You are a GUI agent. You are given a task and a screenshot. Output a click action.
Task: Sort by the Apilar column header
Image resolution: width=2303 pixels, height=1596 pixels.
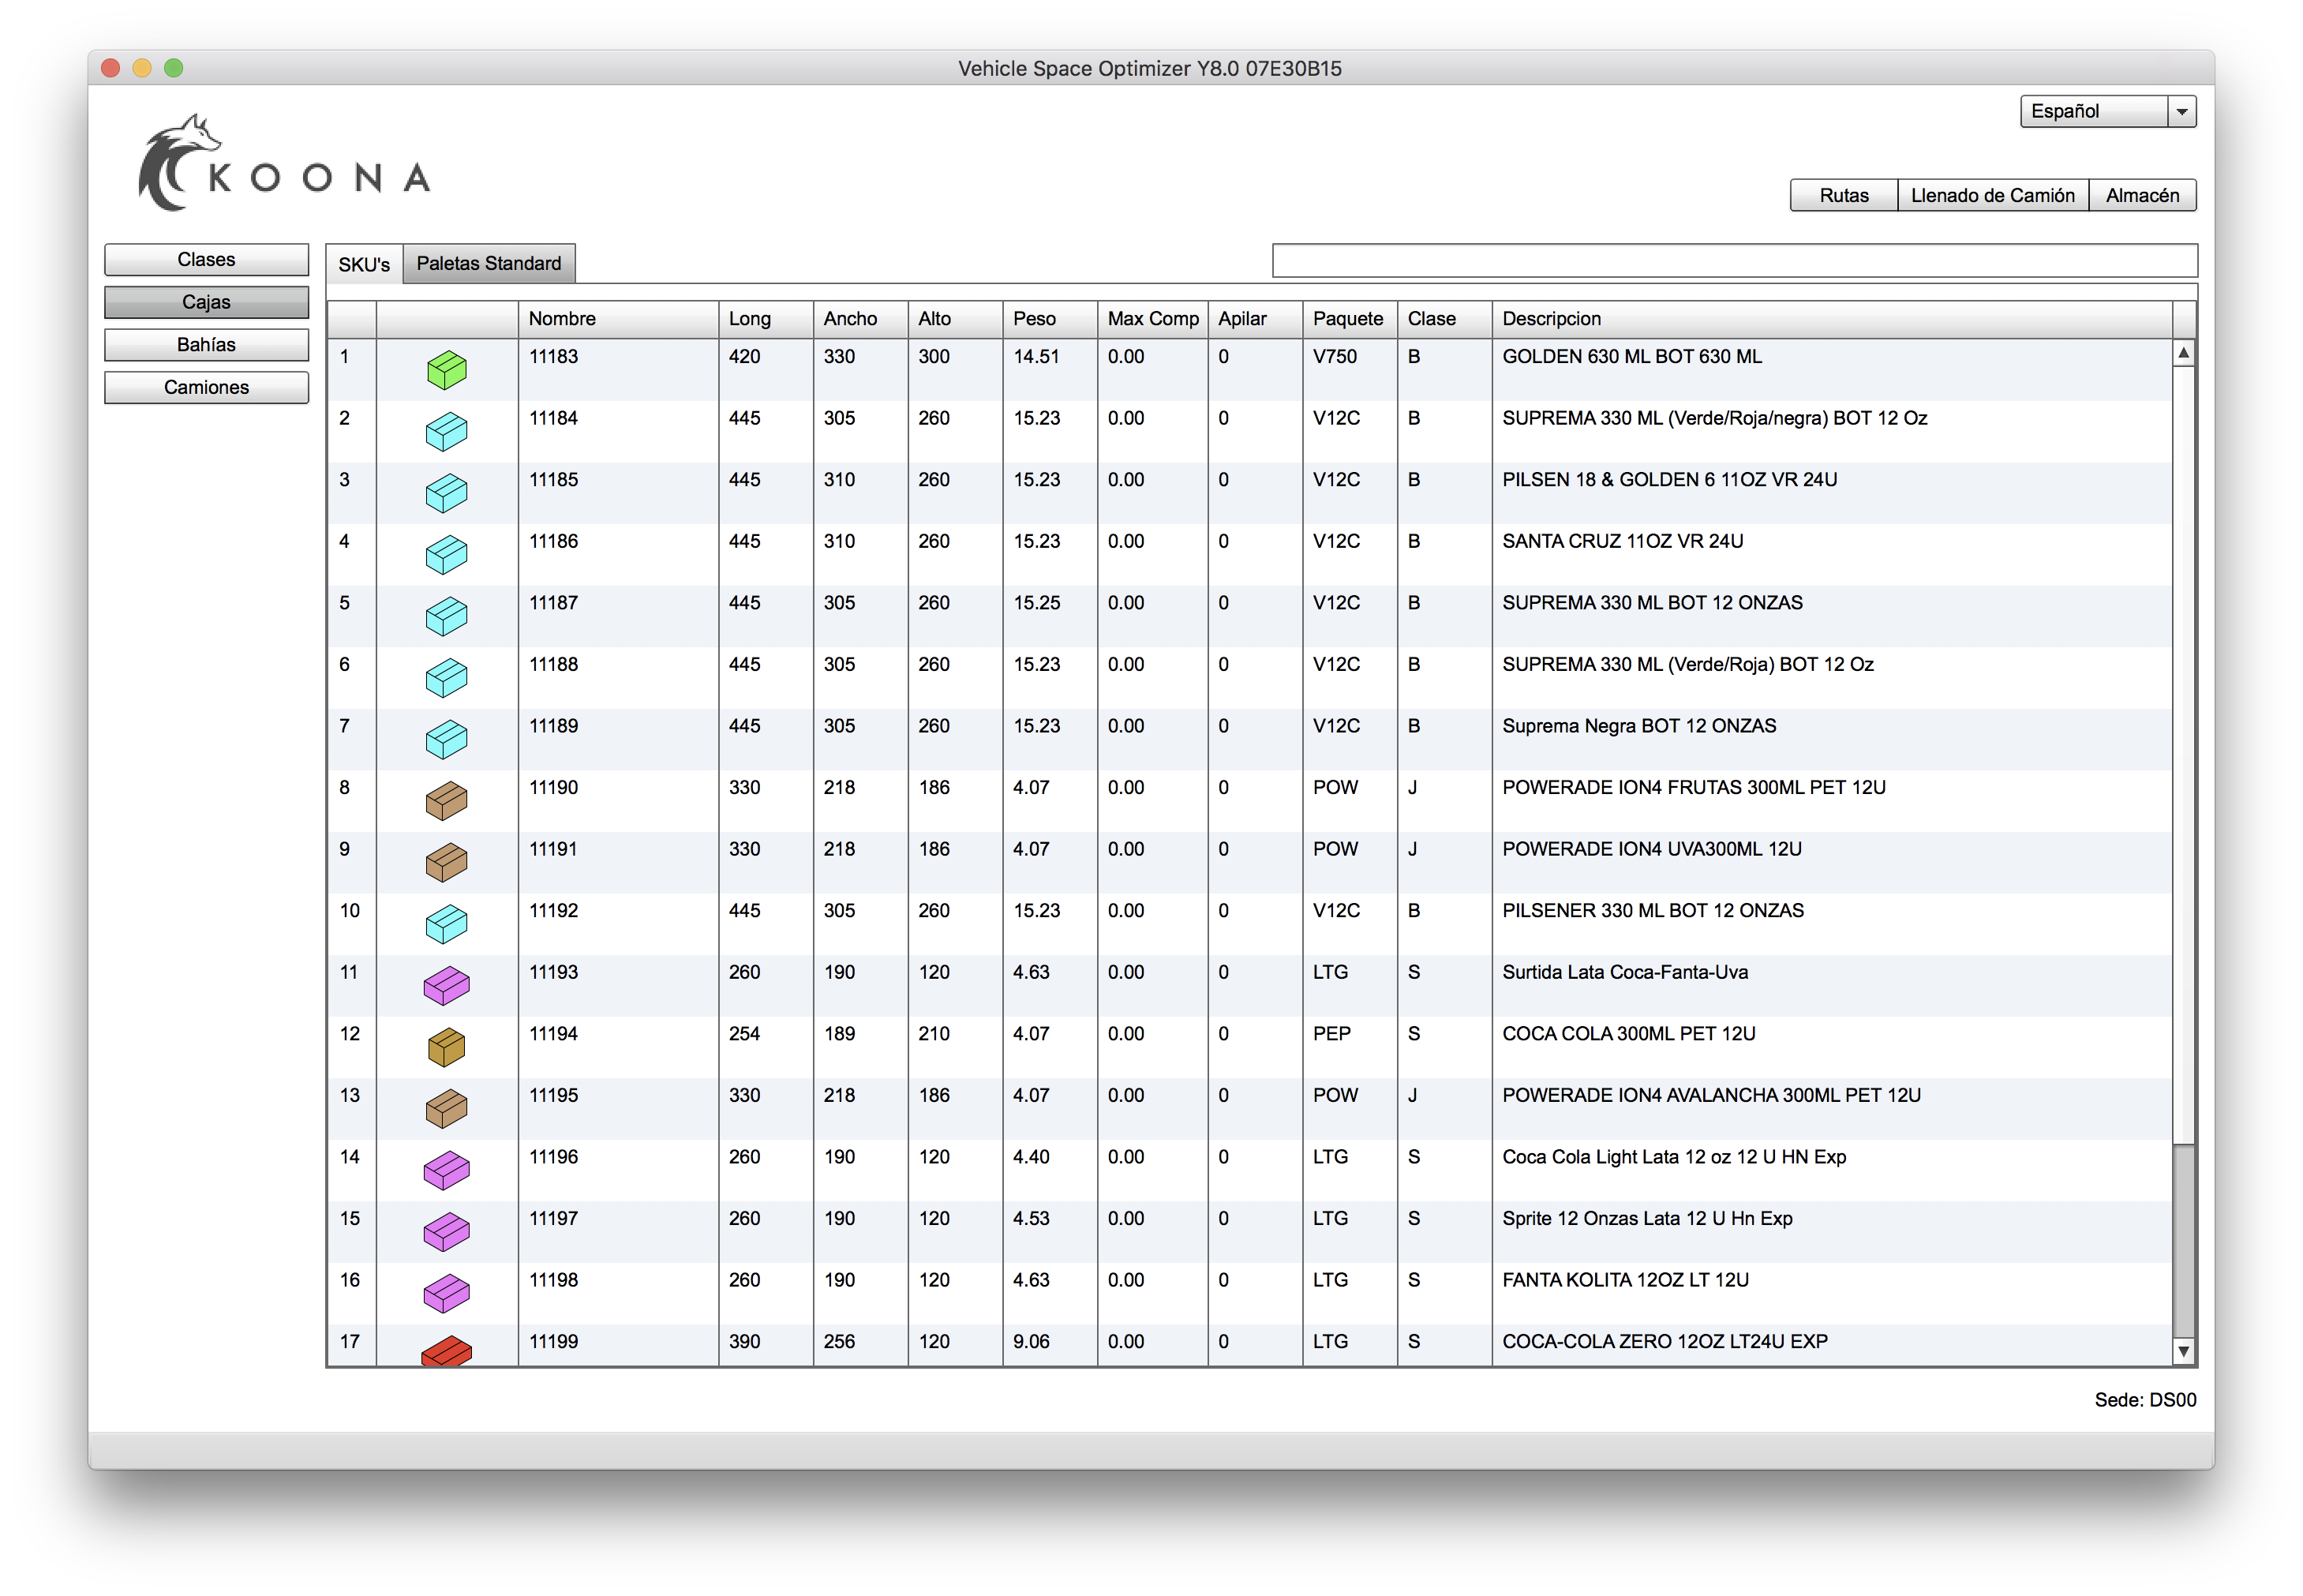1255,319
